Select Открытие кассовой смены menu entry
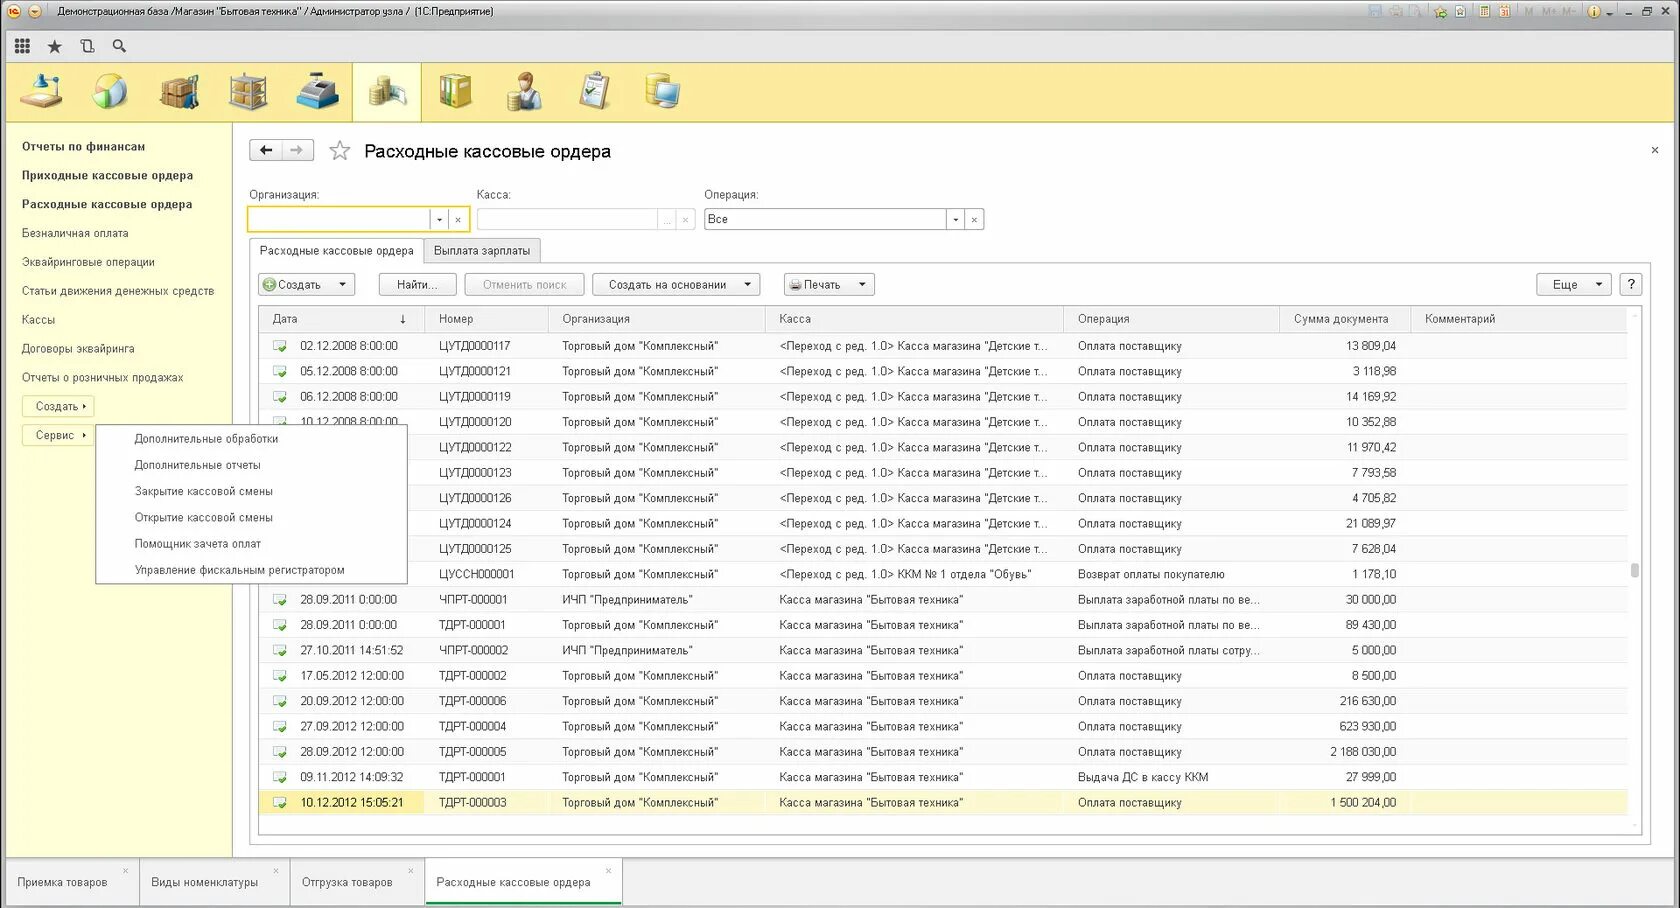1680x908 pixels. [203, 518]
